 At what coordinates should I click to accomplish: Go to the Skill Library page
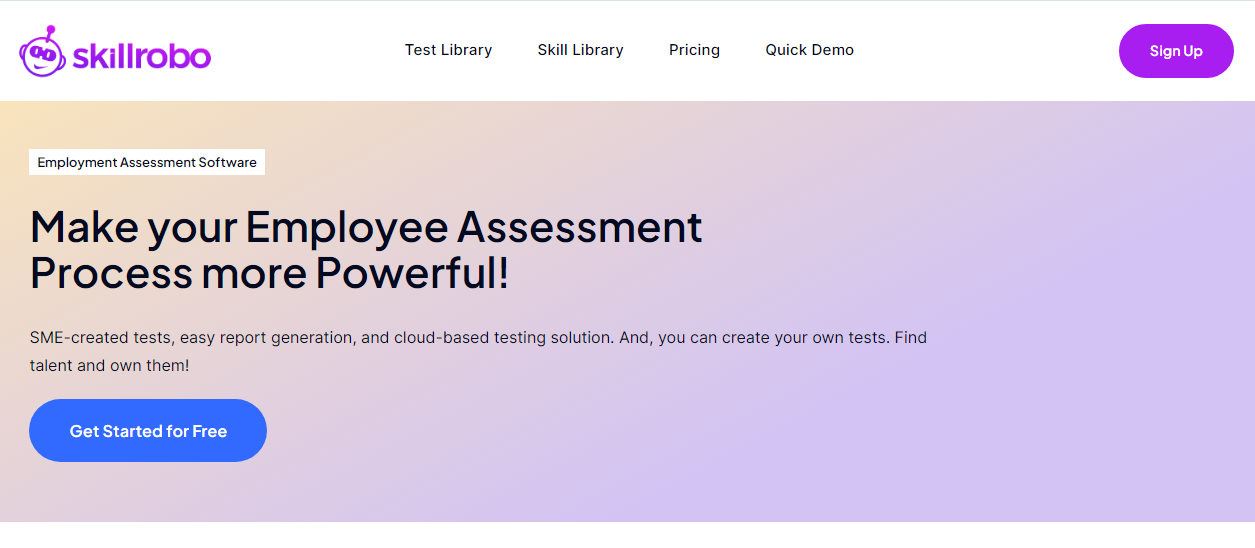580,50
